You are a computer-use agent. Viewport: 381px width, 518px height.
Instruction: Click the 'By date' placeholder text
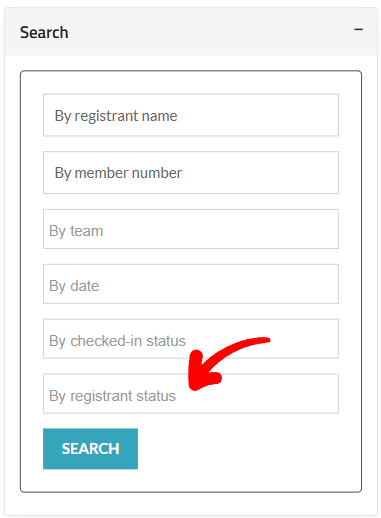pyautogui.click(x=74, y=286)
